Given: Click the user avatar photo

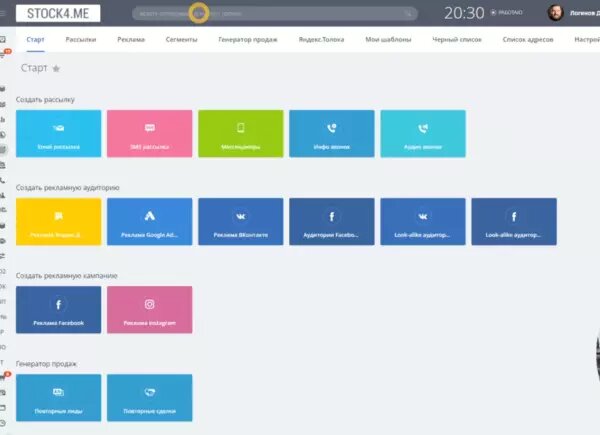Looking at the screenshot, I should tap(555, 13).
